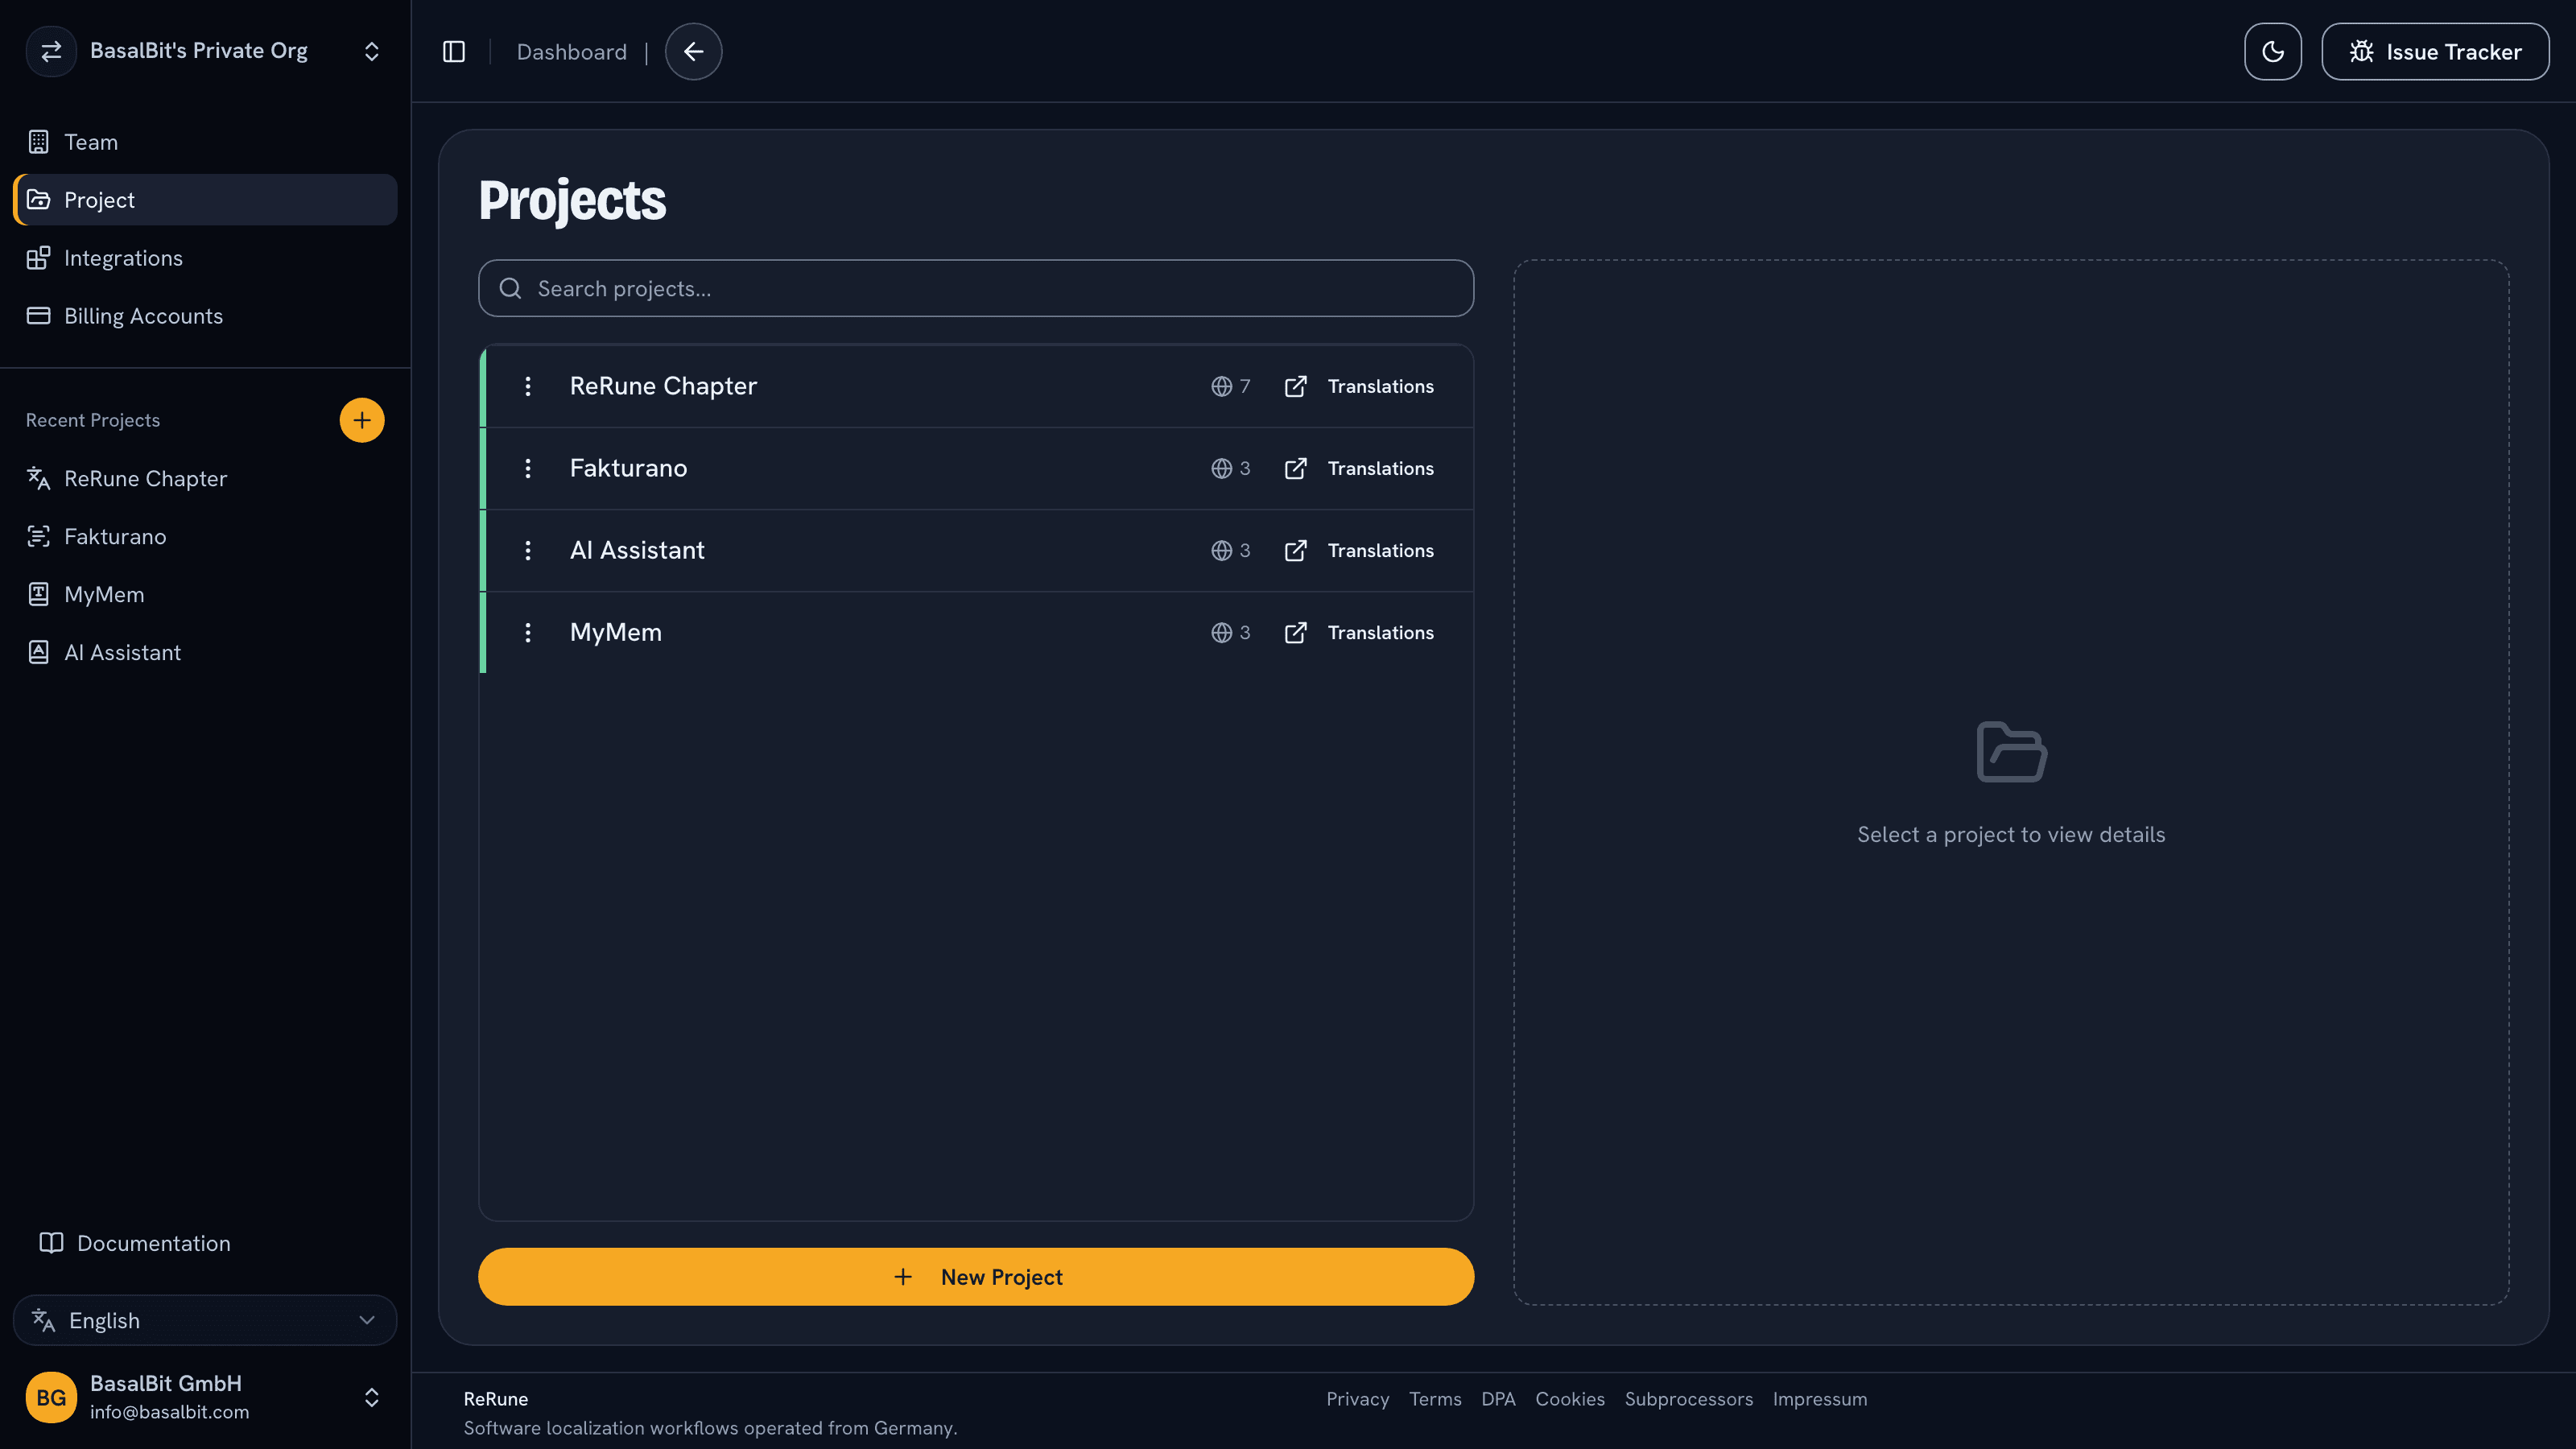This screenshot has height=1449, width=2576.
Task: Open Fakturano in Recent Projects
Action: point(205,536)
